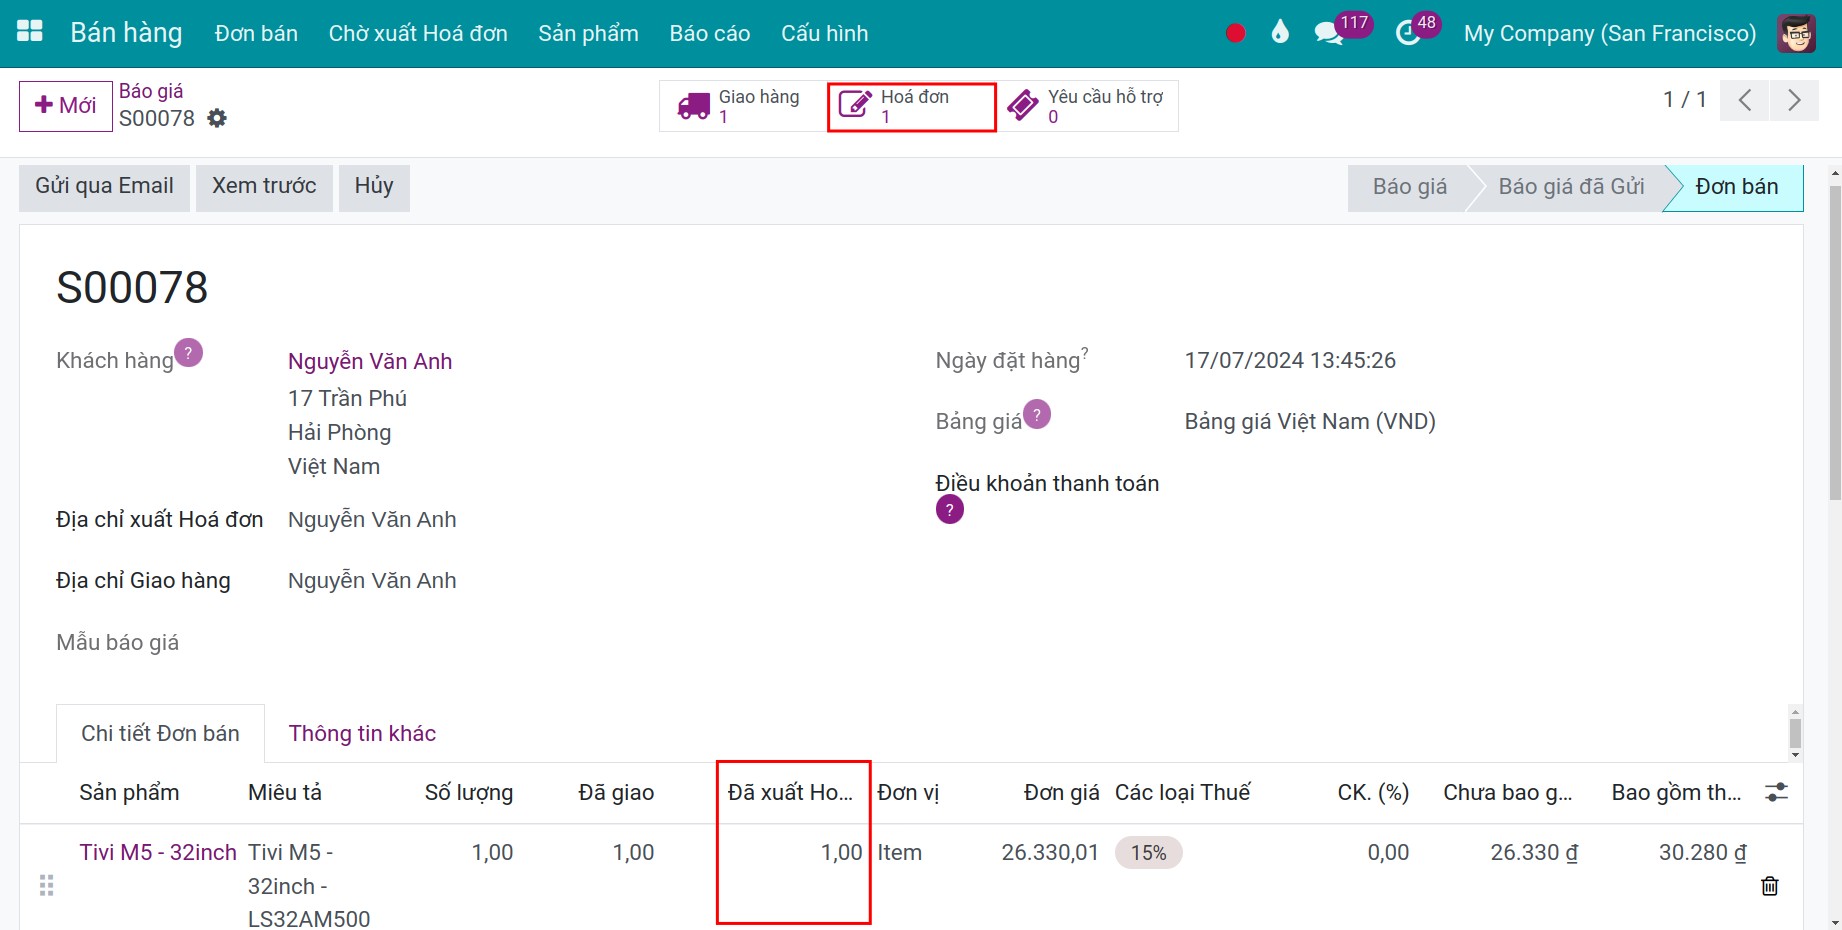Click the Mới new record button
1842x930 pixels.
pyautogui.click(x=66, y=106)
